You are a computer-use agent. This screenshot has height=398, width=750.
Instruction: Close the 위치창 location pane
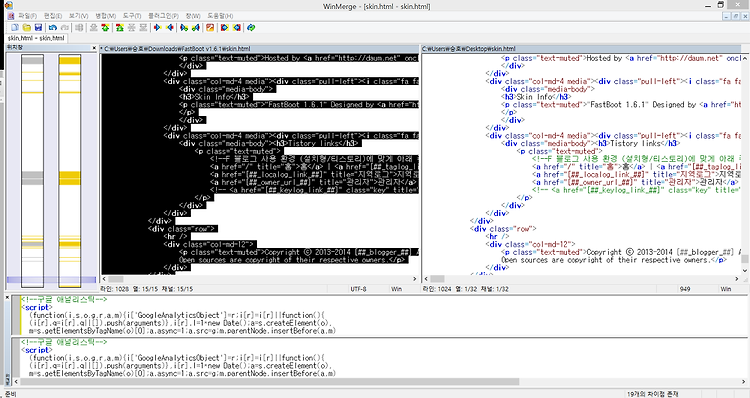click(x=94, y=48)
